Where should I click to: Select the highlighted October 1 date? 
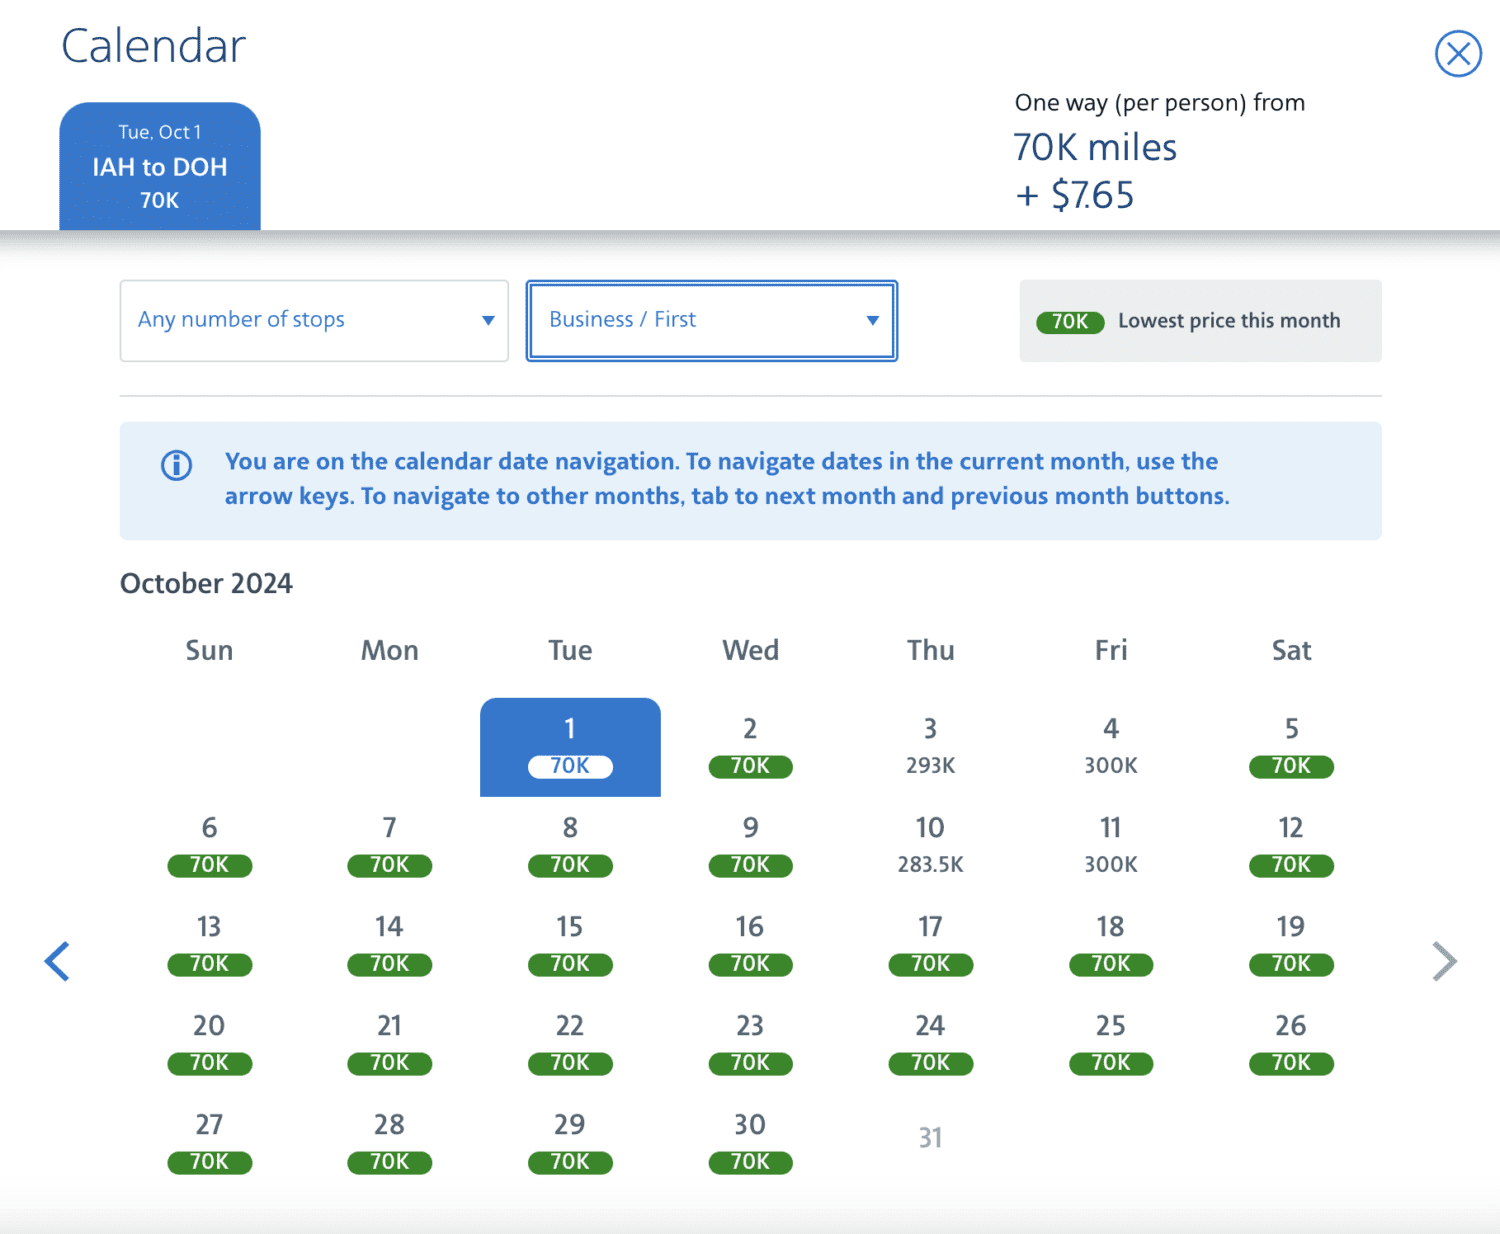[x=569, y=745]
